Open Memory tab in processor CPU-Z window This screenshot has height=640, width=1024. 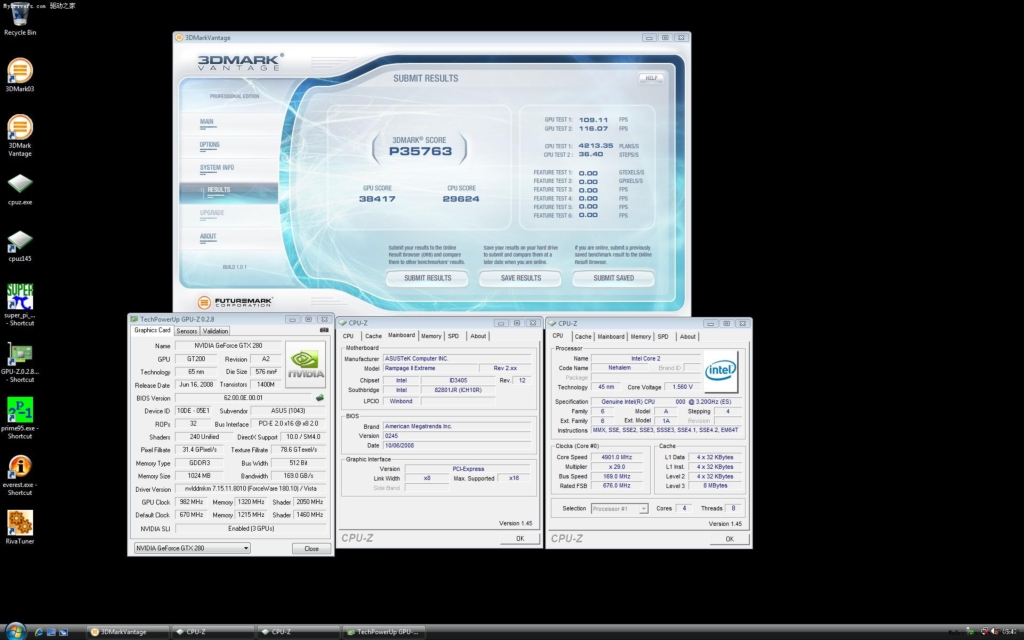tap(641, 336)
